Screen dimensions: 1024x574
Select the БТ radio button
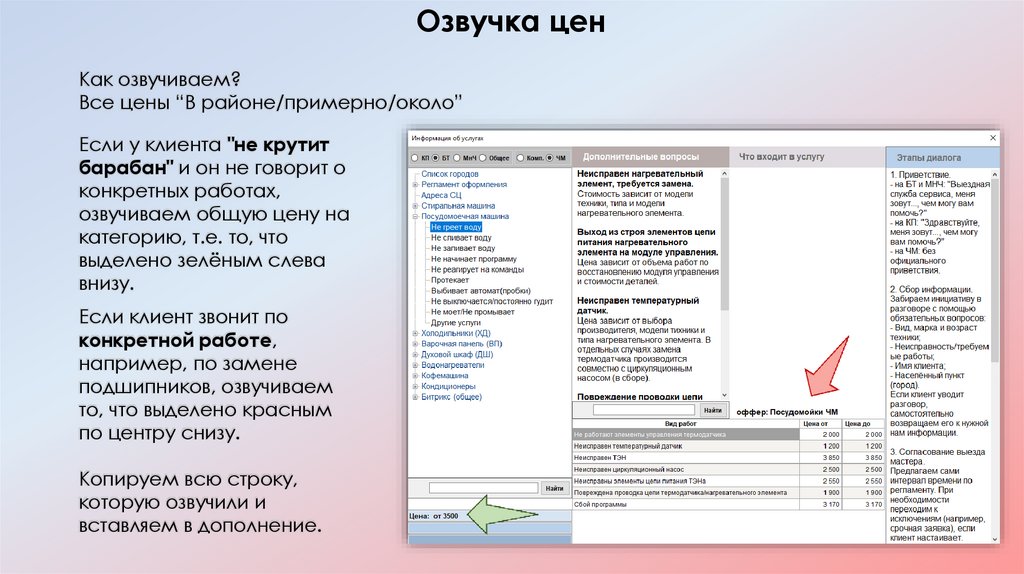tap(436, 158)
